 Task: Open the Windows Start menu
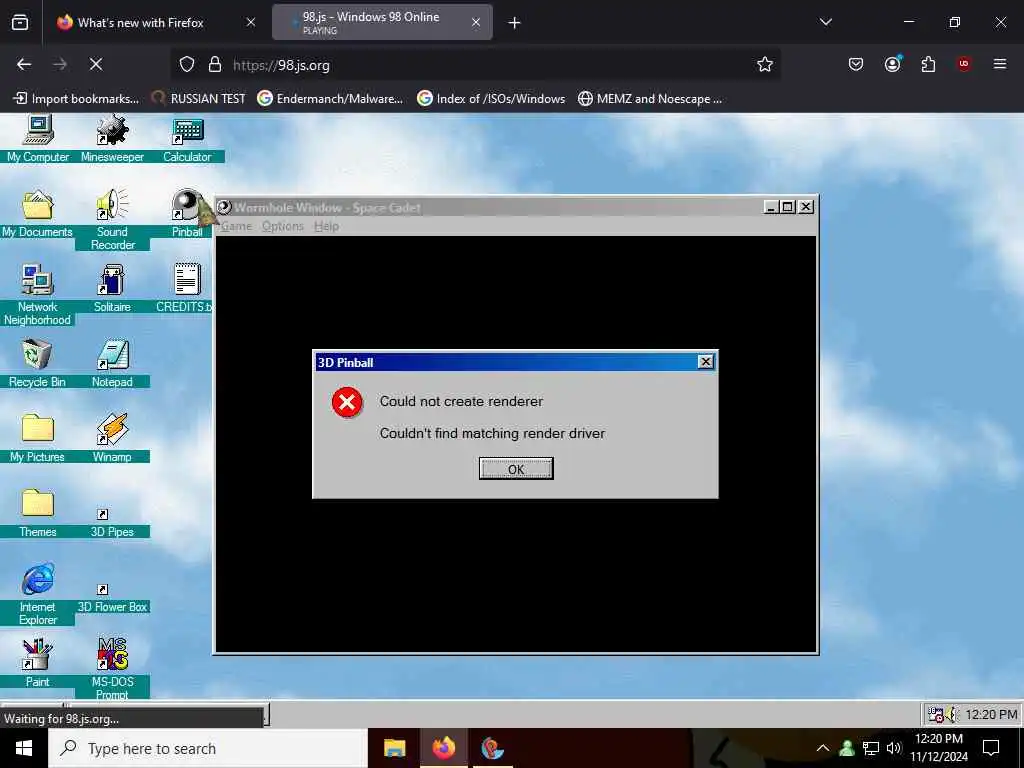click(24, 748)
